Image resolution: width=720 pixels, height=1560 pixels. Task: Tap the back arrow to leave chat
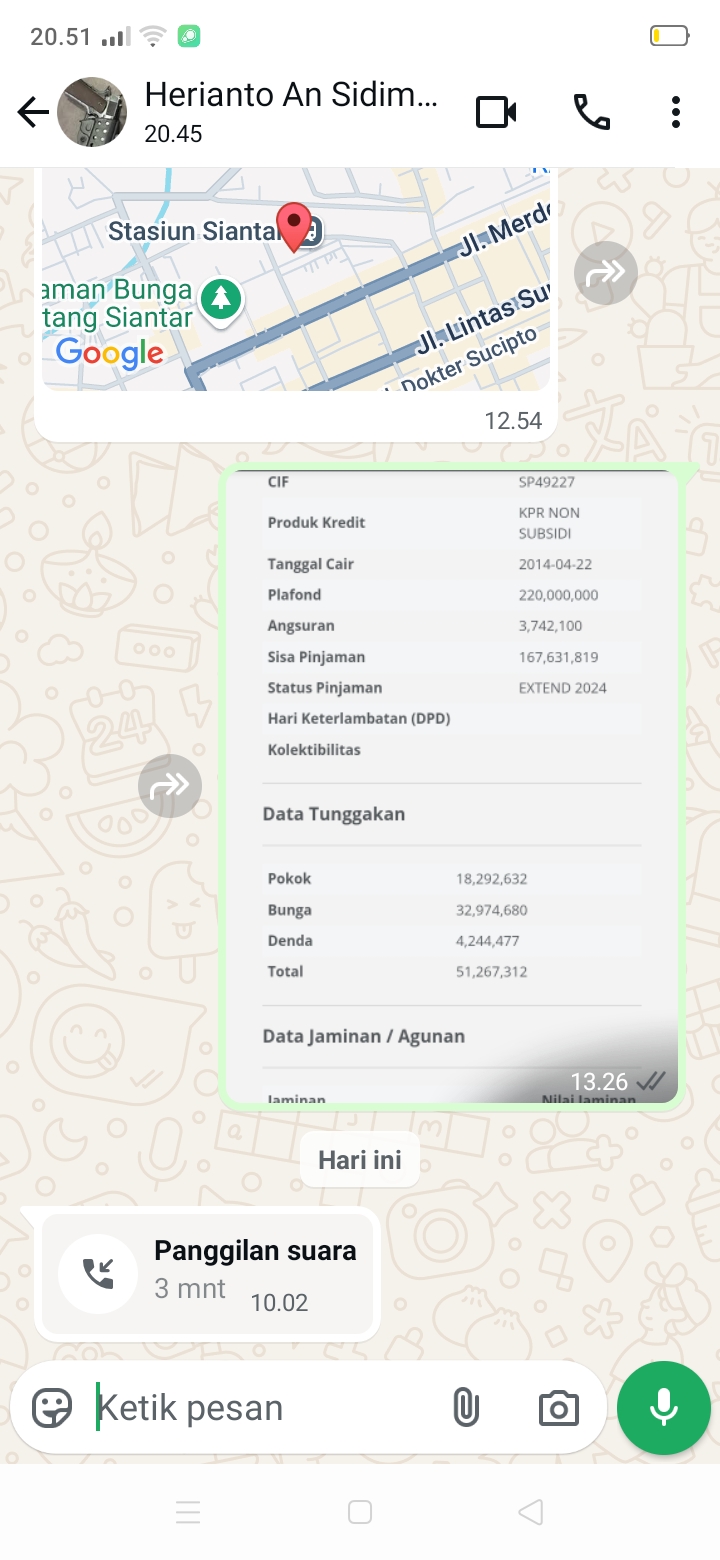tap(33, 113)
